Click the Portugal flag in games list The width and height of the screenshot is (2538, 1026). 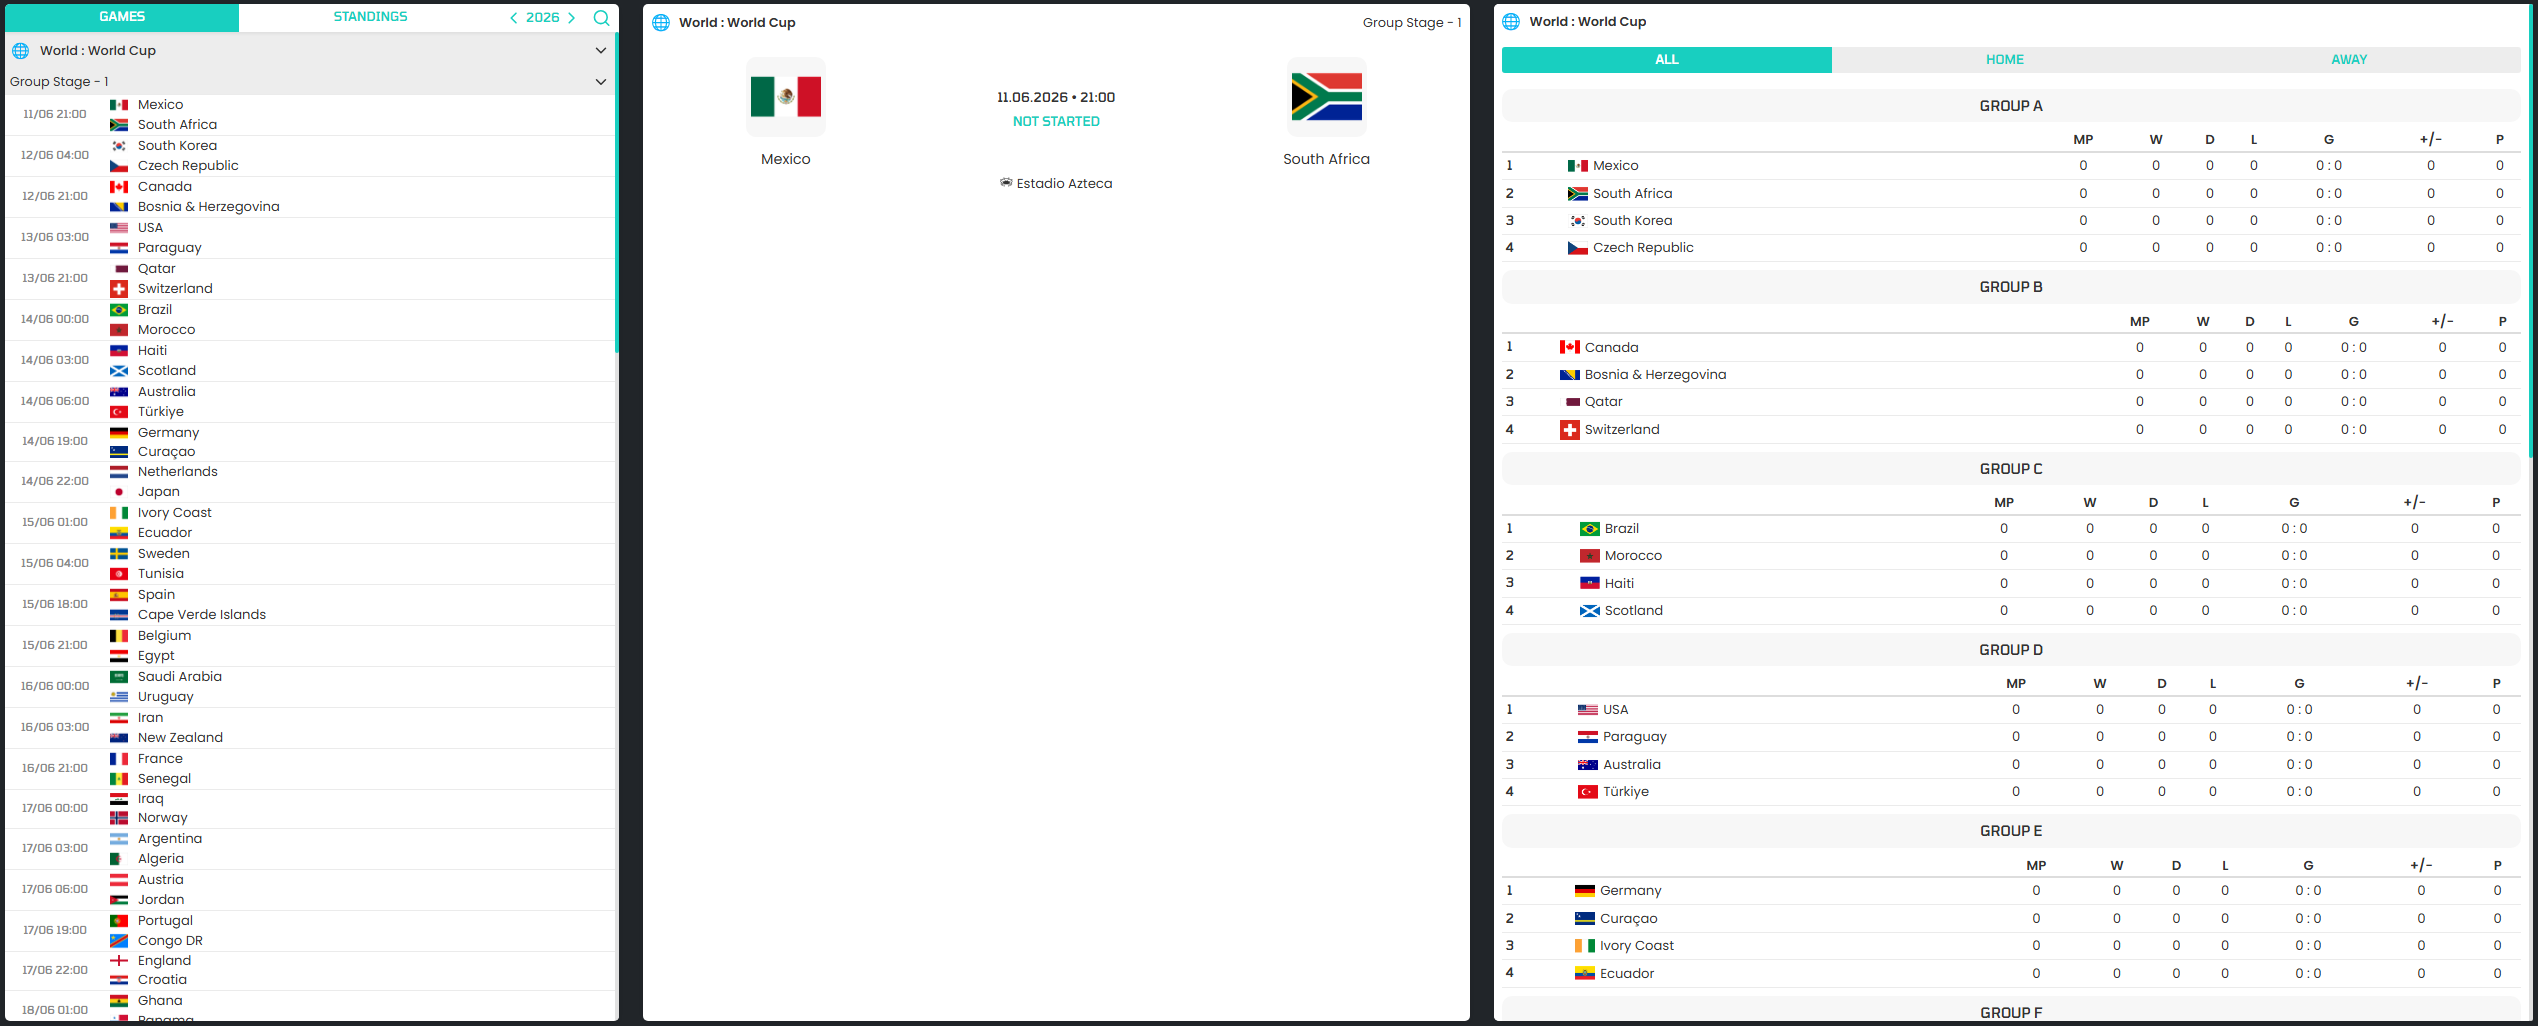[x=119, y=921]
